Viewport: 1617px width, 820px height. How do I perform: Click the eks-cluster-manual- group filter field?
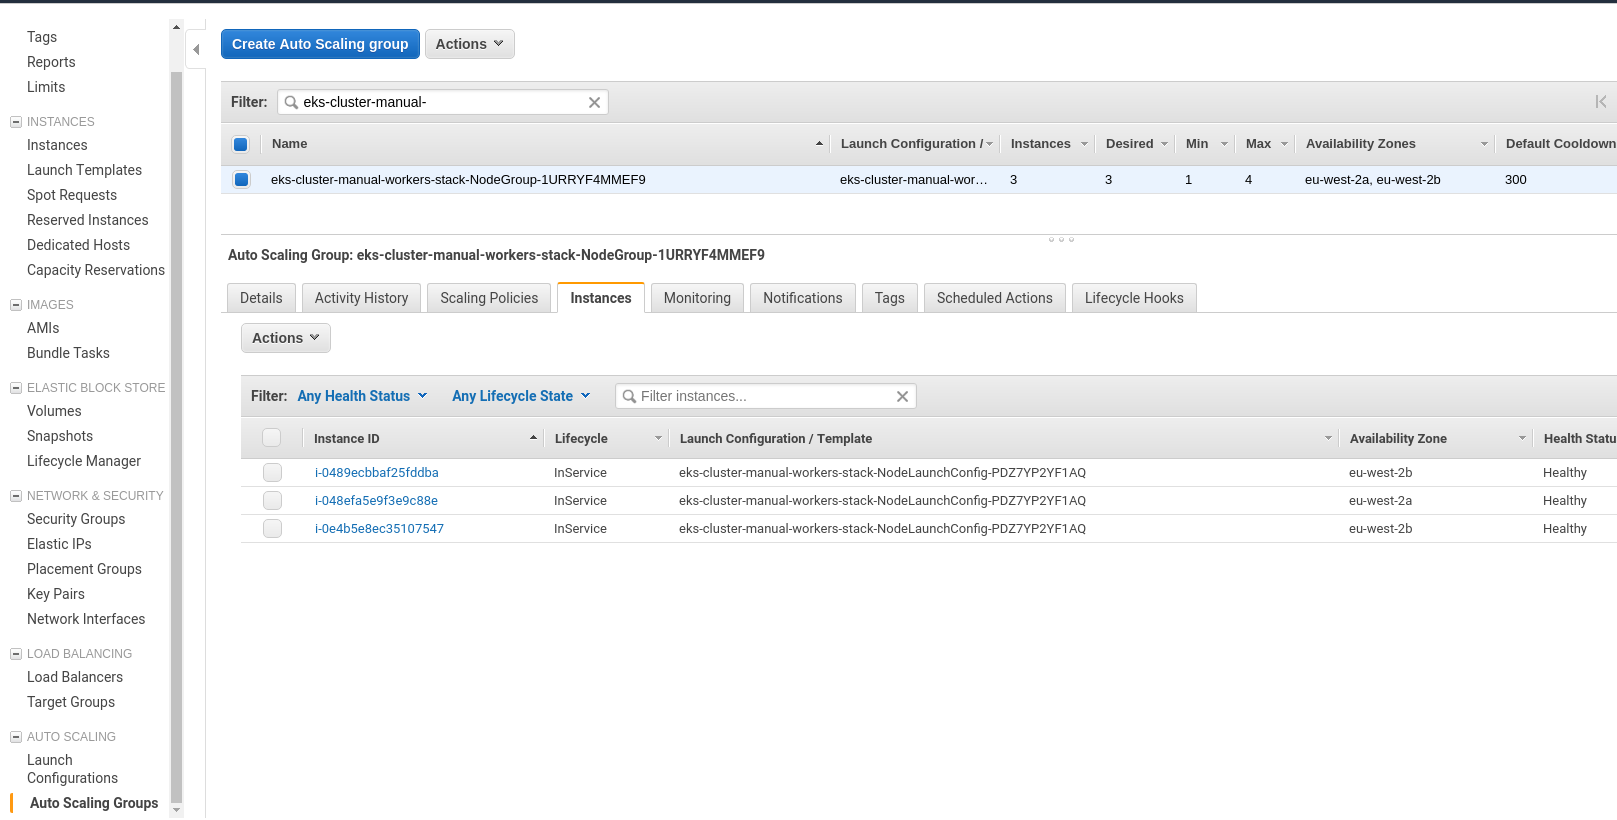tap(442, 102)
